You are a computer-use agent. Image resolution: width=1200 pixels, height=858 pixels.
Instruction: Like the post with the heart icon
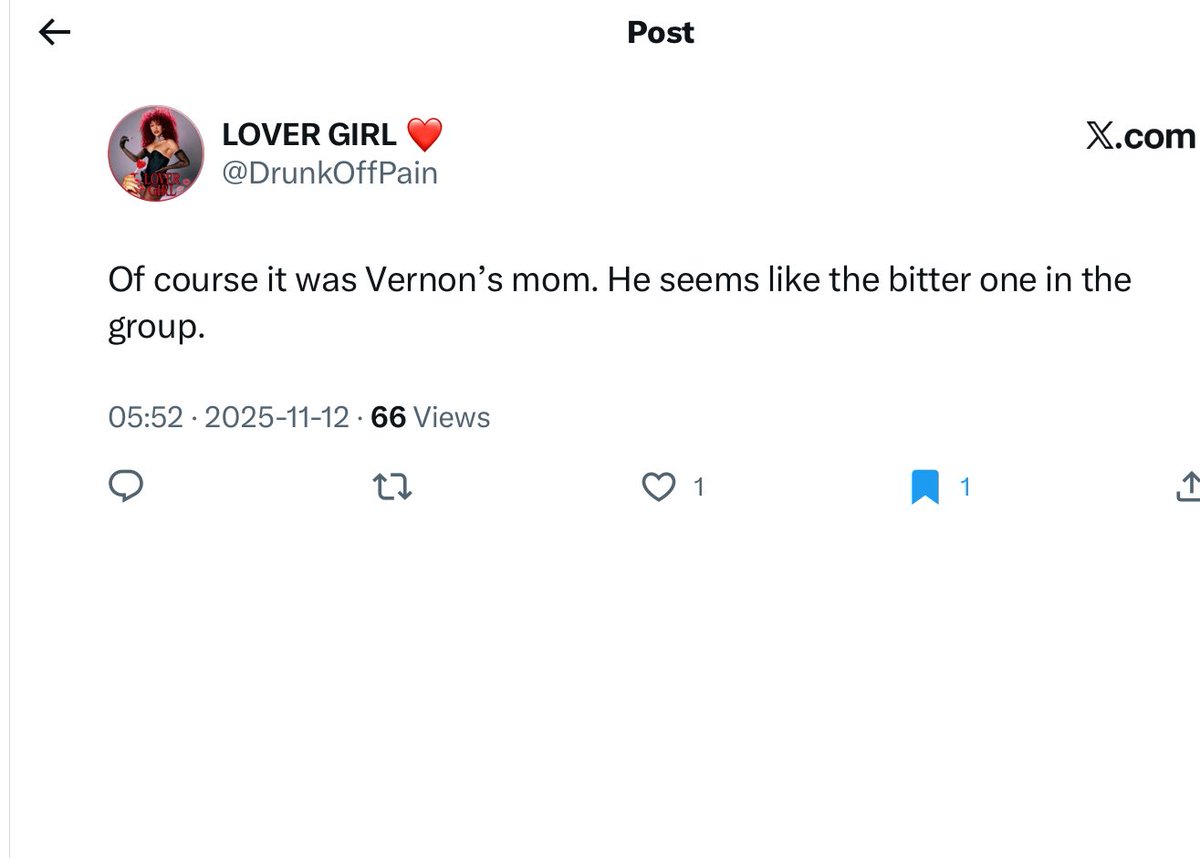[x=658, y=488]
